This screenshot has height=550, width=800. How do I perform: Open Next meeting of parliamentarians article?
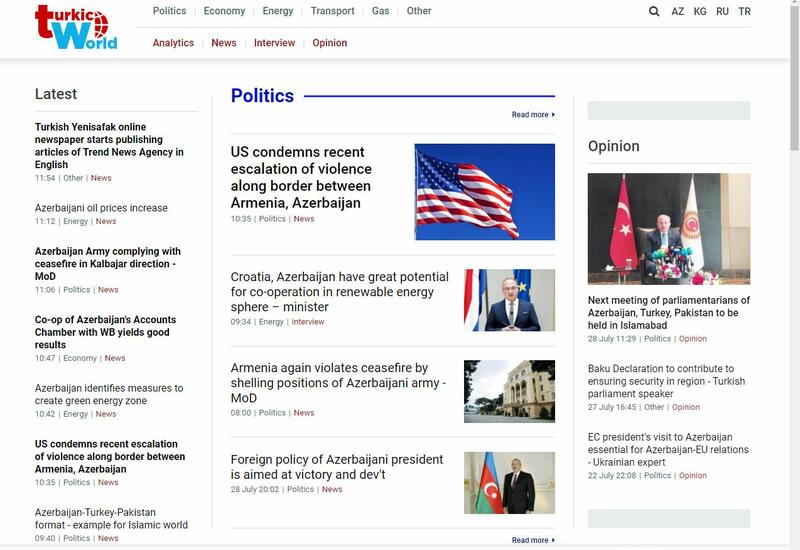click(669, 313)
